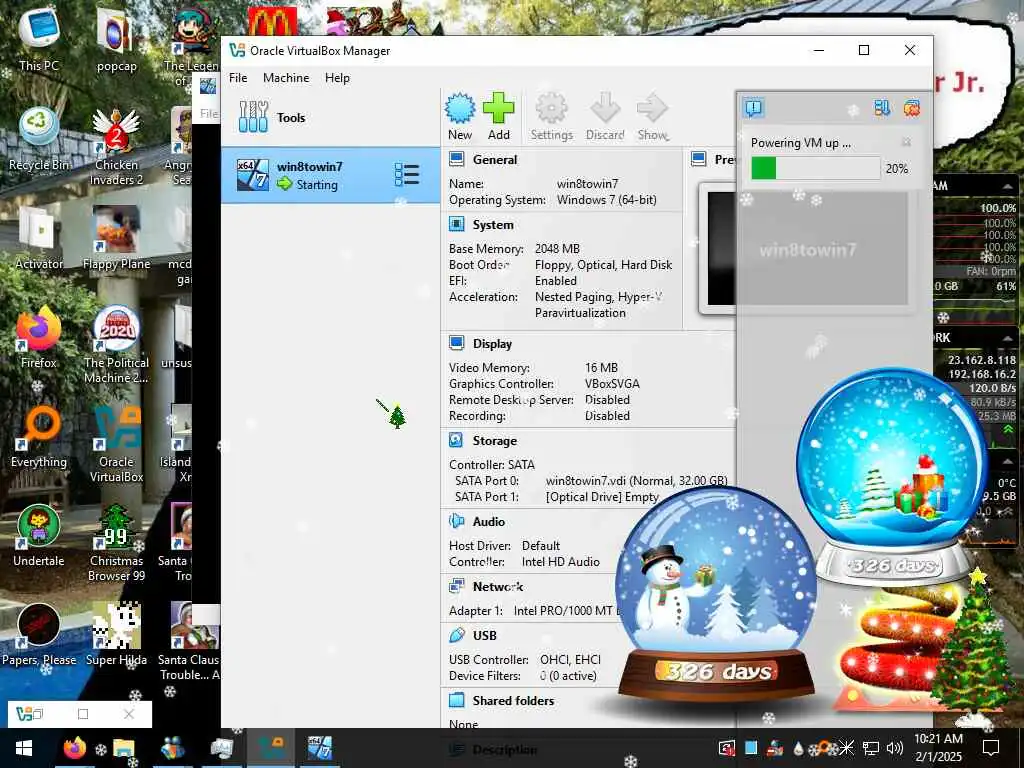
Task: Launch The Political Machine 2020 shortcut
Action: tap(116, 345)
